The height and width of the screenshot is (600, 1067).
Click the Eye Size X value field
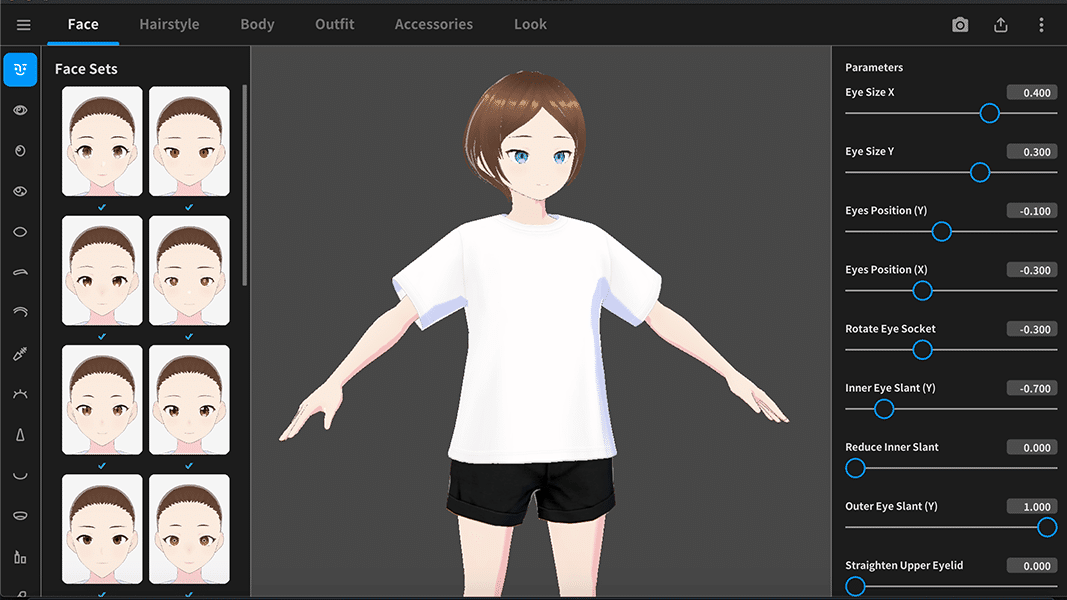(1032, 93)
